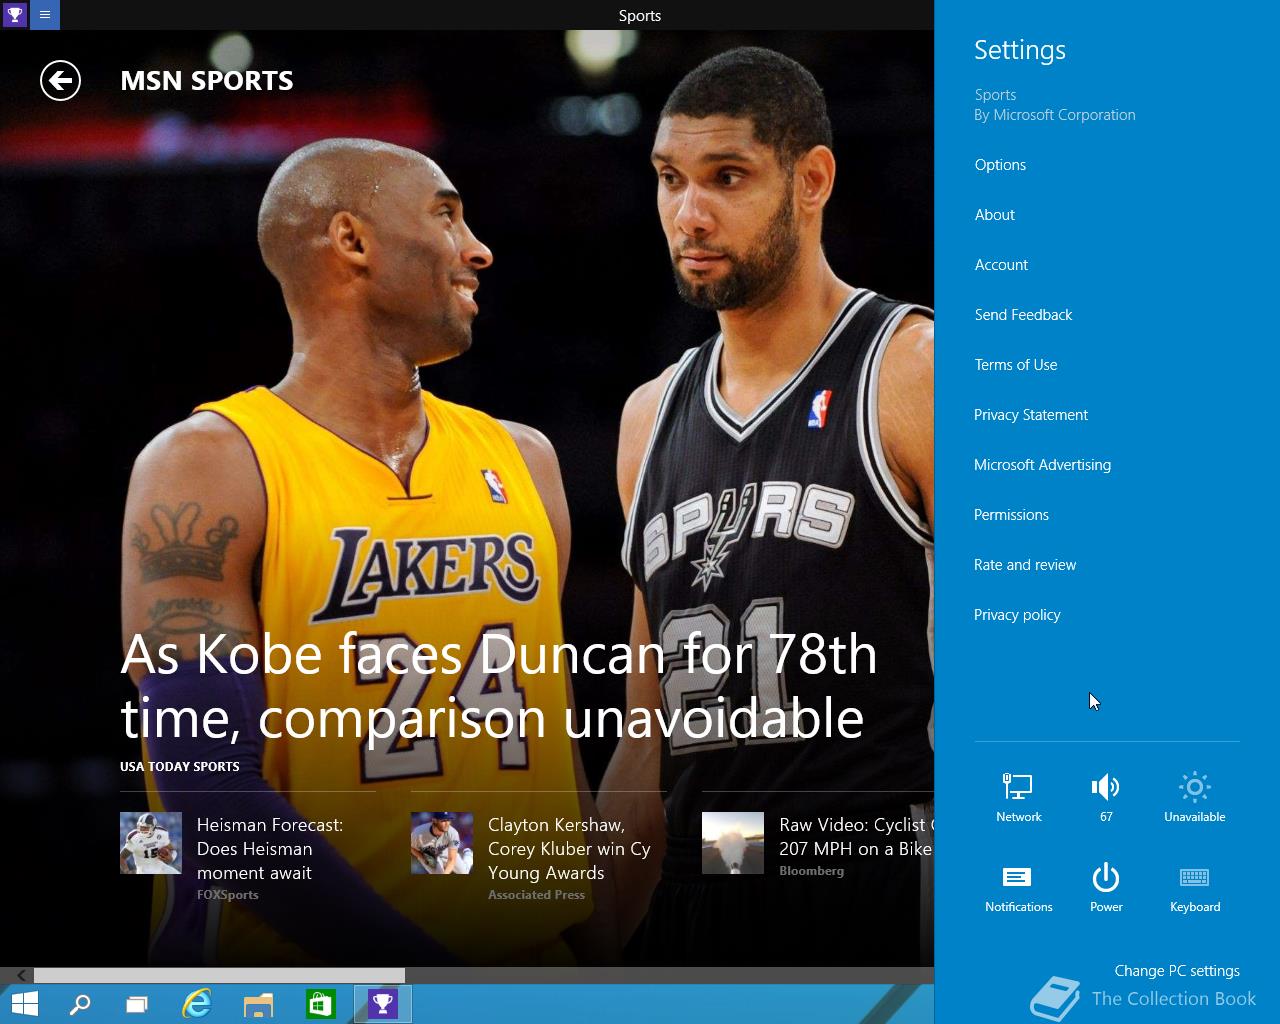Open File Explorer from taskbar

pyautogui.click(x=258, y=1004)
